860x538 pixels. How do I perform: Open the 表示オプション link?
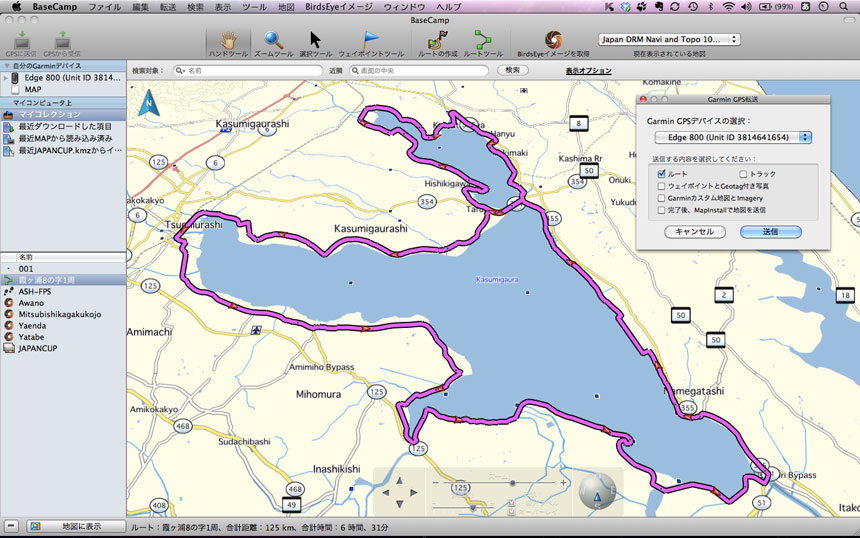pos(588,71)
